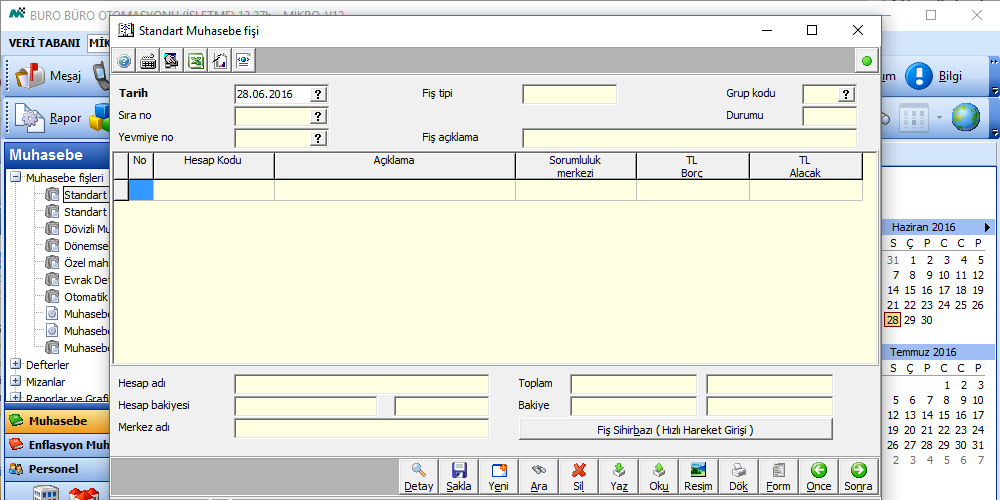
Task: Click into the Fiş açıklama field
Action: (689, 138)
